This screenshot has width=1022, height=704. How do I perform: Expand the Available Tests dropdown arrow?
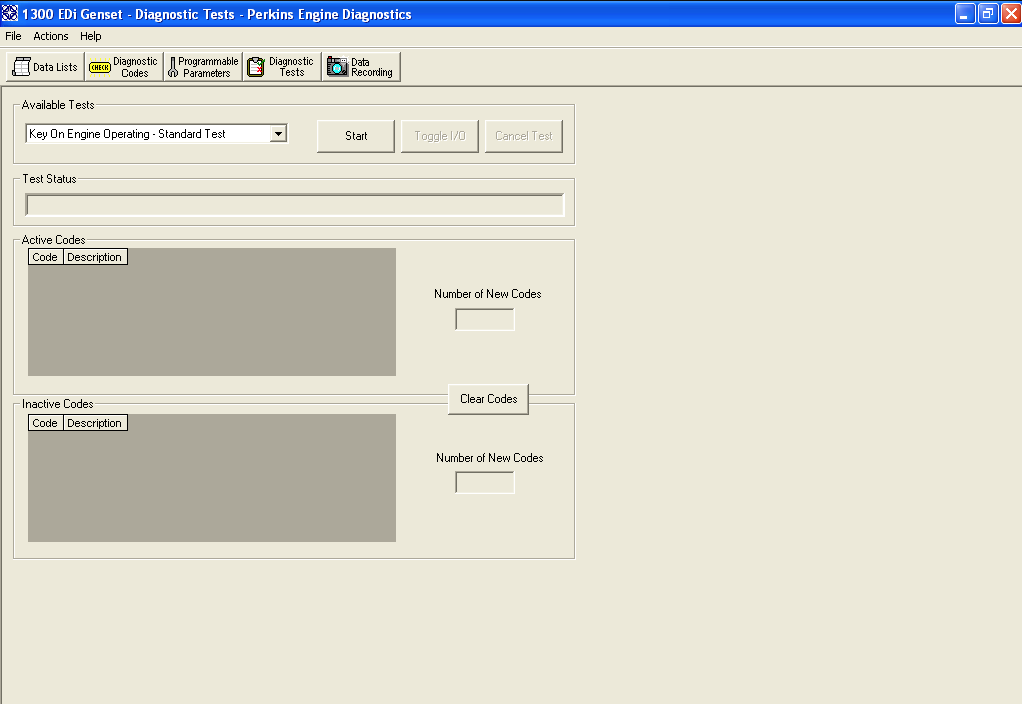tap(278, 134)
